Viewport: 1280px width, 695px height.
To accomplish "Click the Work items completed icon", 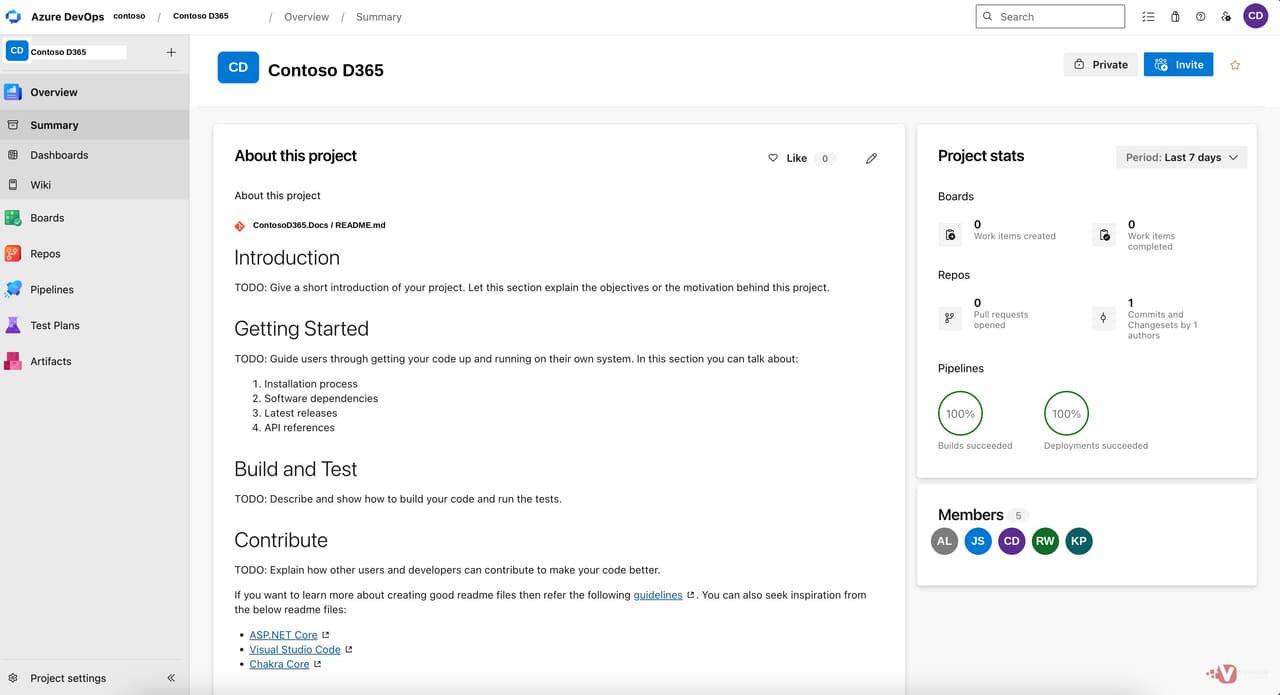I will point(1104,235).
